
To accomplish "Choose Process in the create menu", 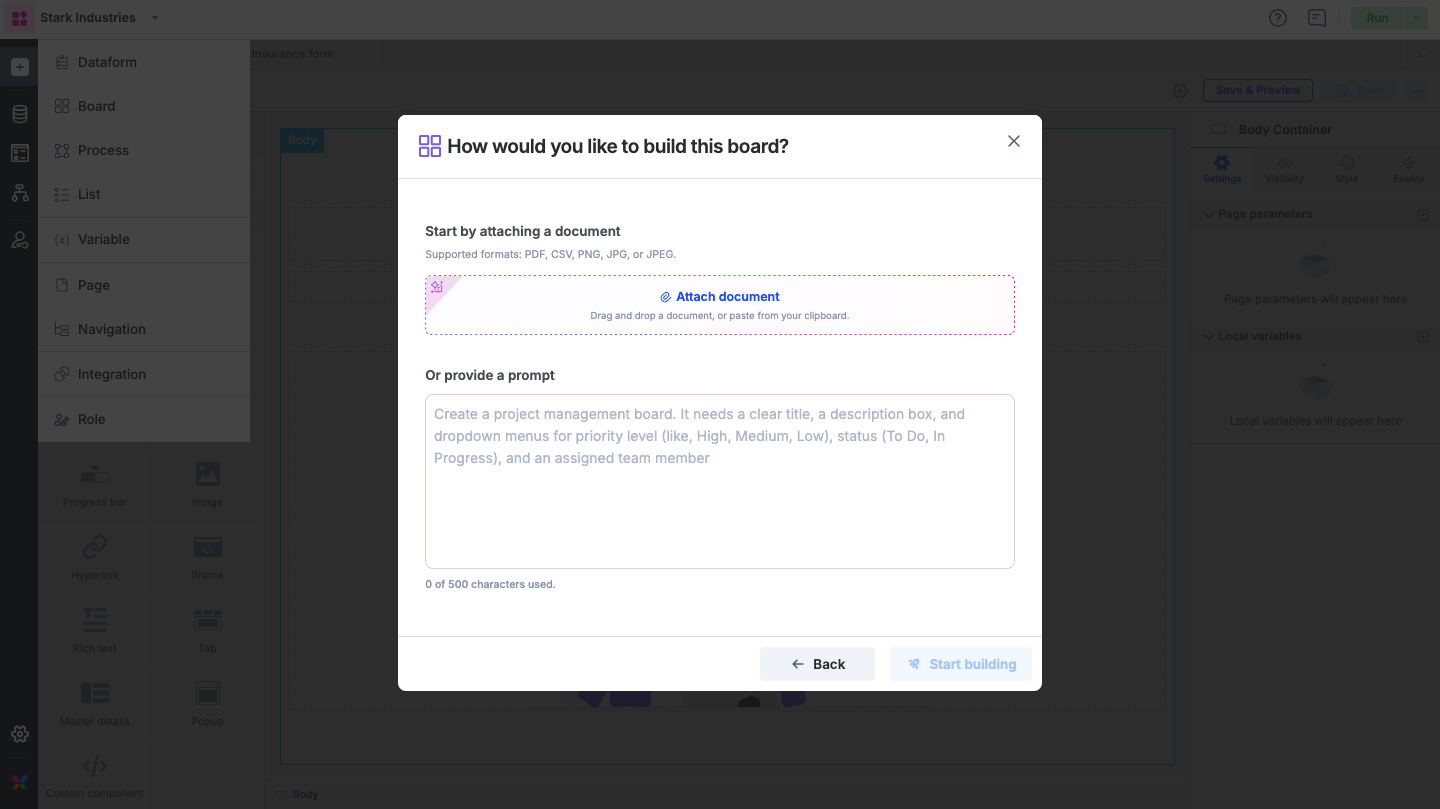I will click(x=103, y=150).
